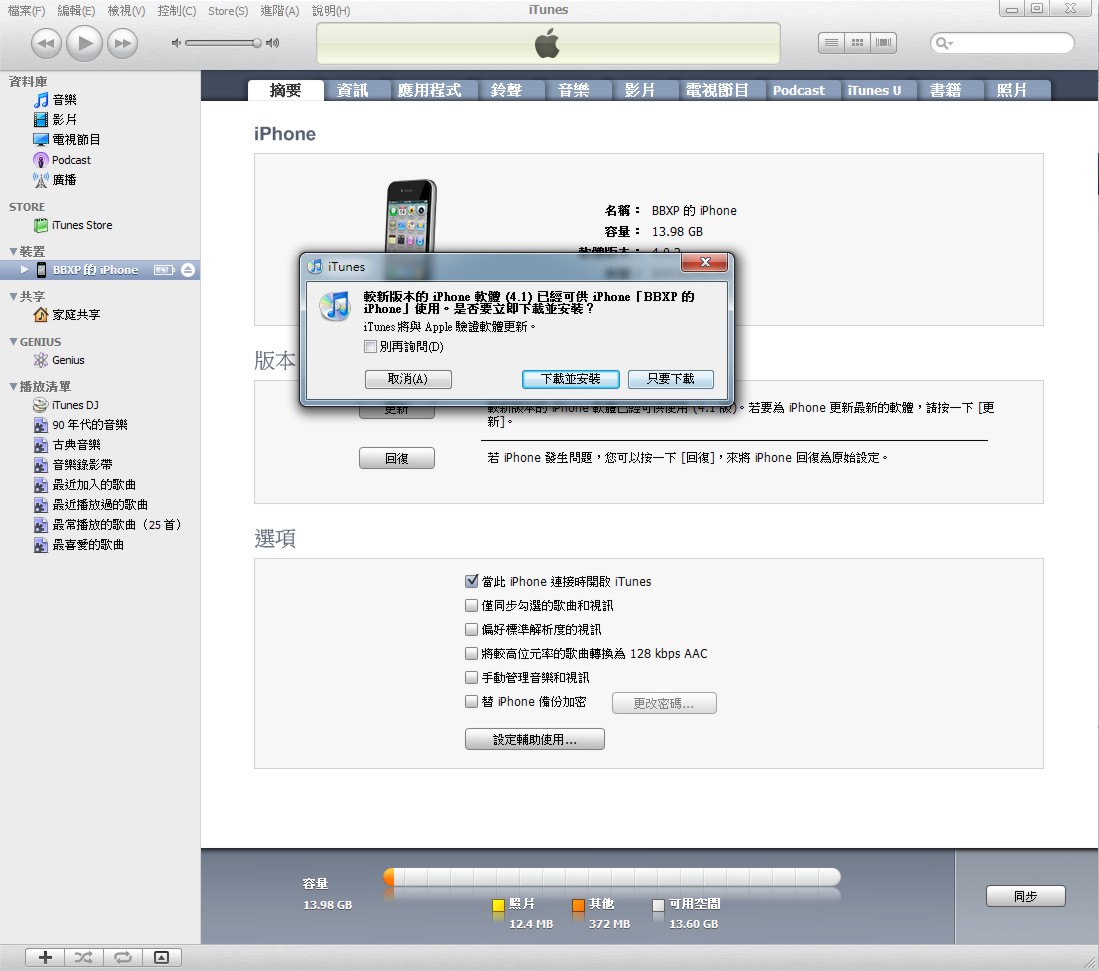
Task: Check 替 iPhone 備份加密
Action: click(x=472, y=701)
